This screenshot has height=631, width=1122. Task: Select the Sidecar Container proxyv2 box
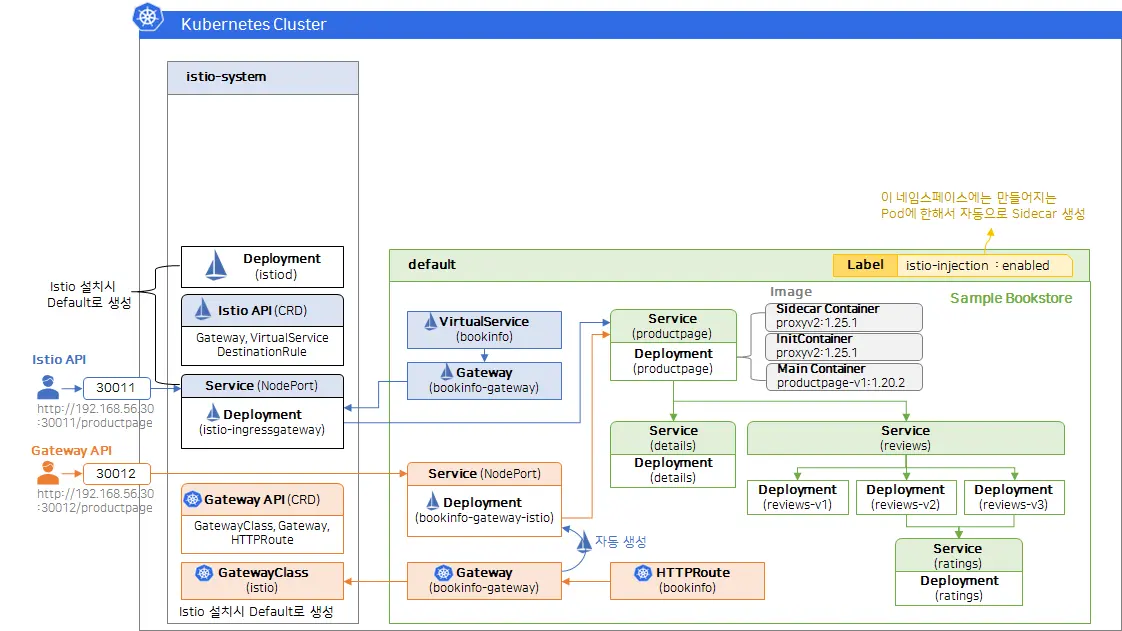843,316
